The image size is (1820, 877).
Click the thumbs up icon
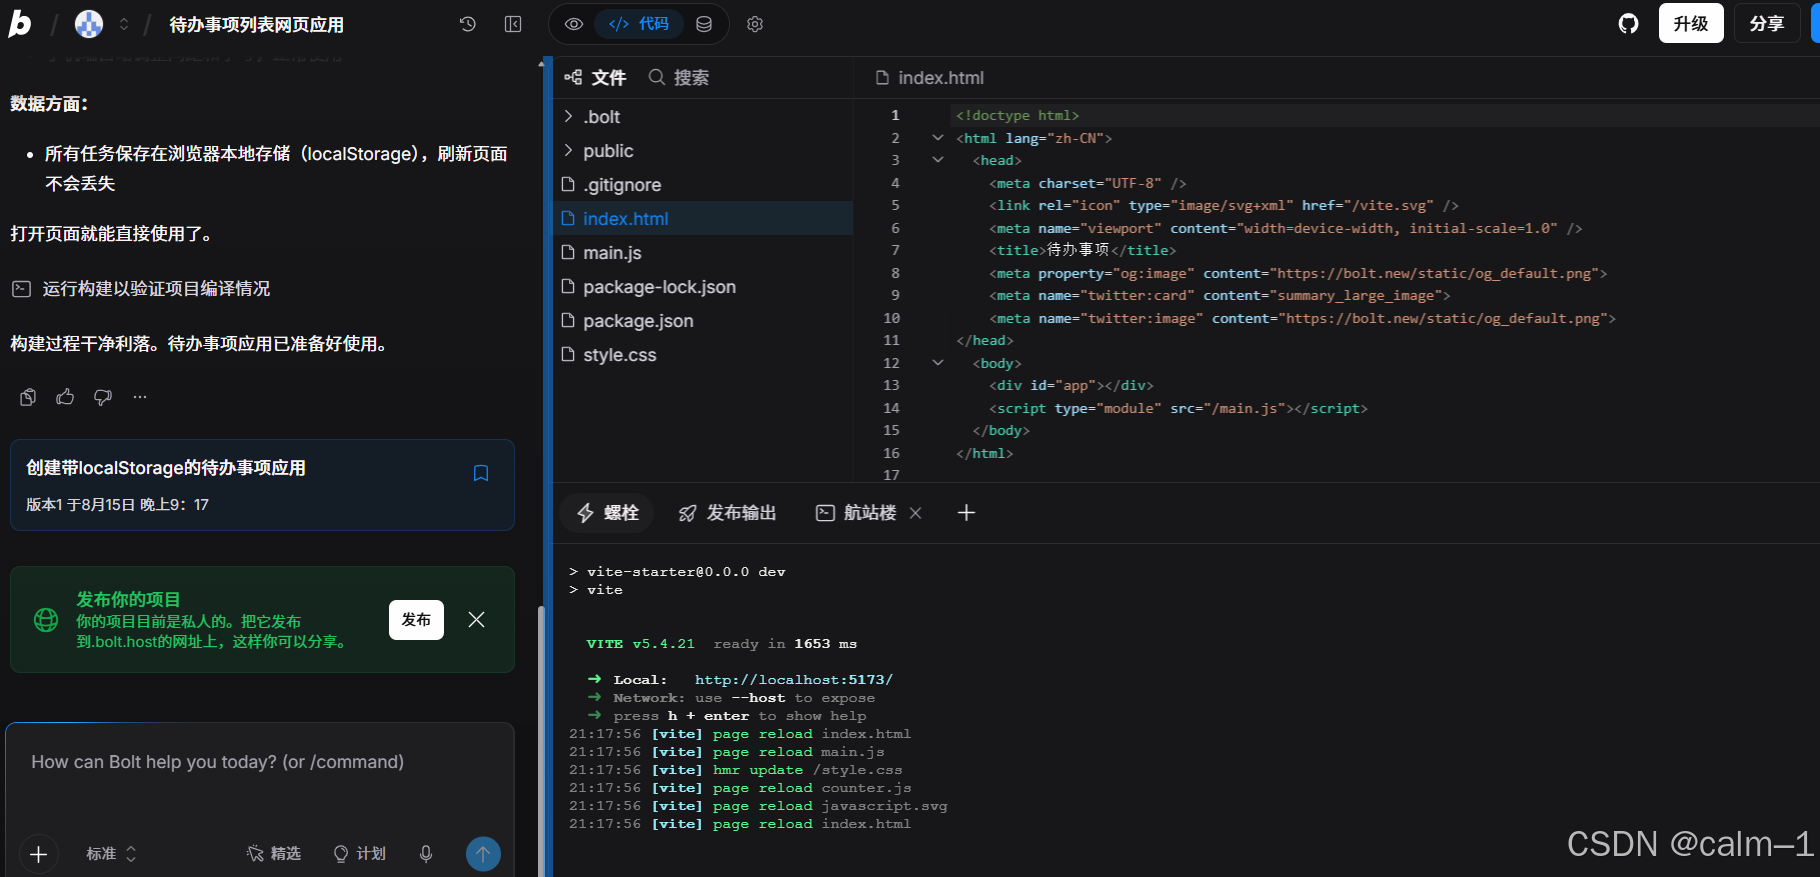click(x=65, y=397)
